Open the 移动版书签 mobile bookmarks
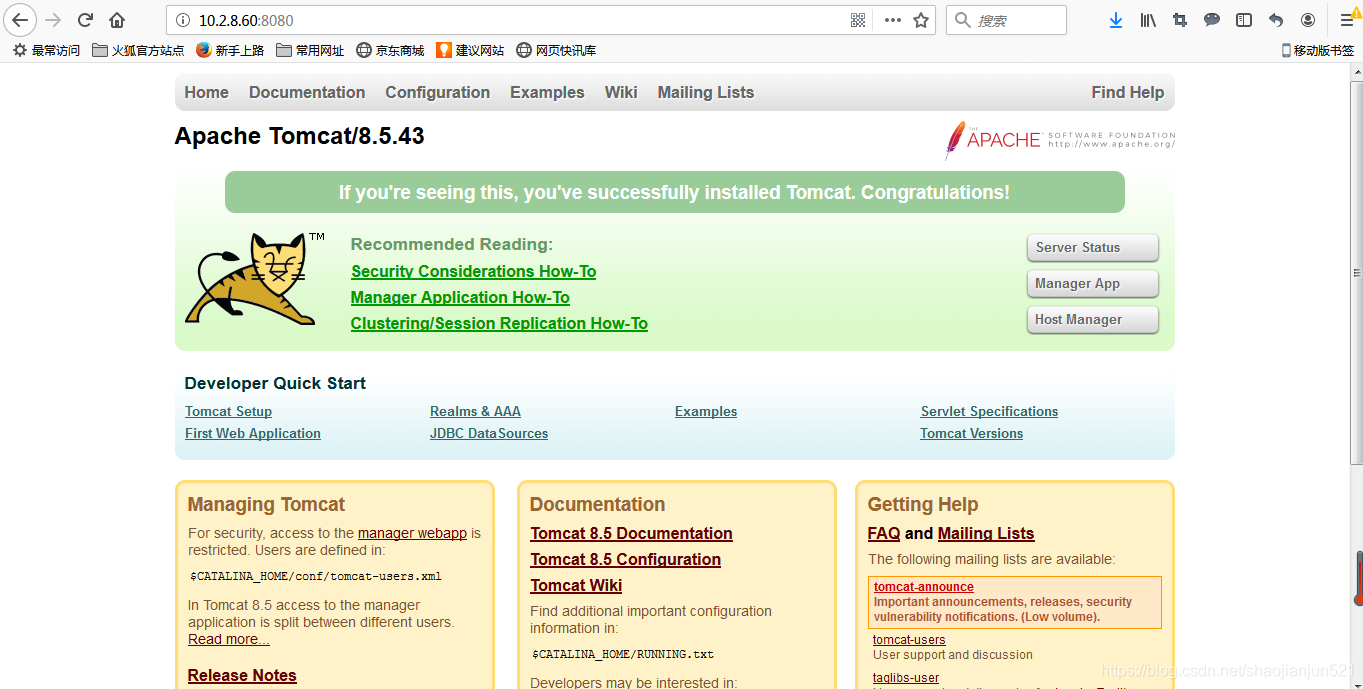This screenshot has height=689, width=1363. 1318,50
